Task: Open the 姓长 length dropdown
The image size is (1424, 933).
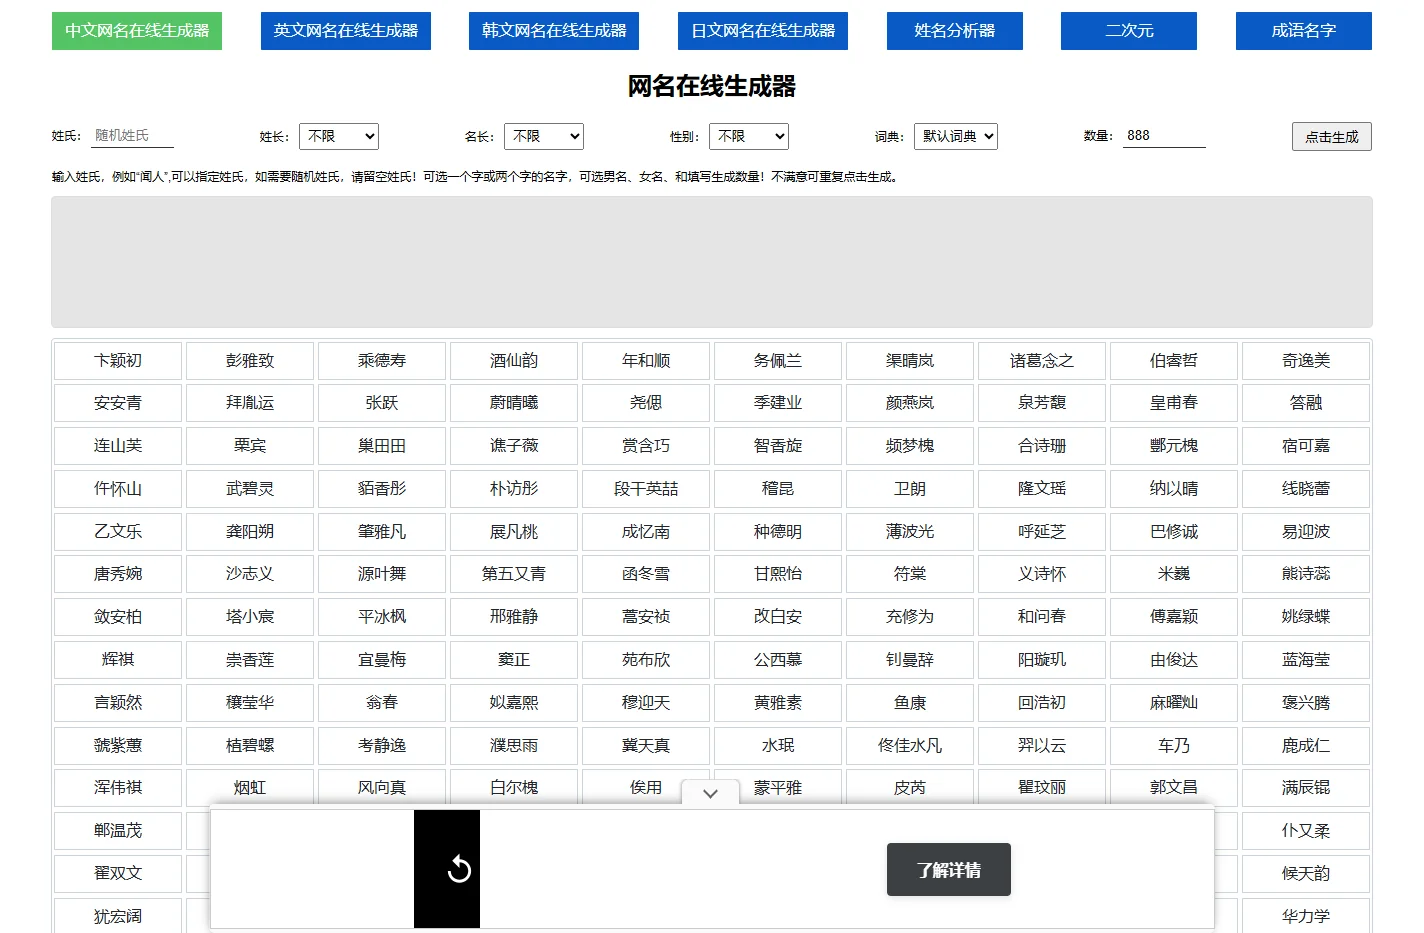Action: 339,136
